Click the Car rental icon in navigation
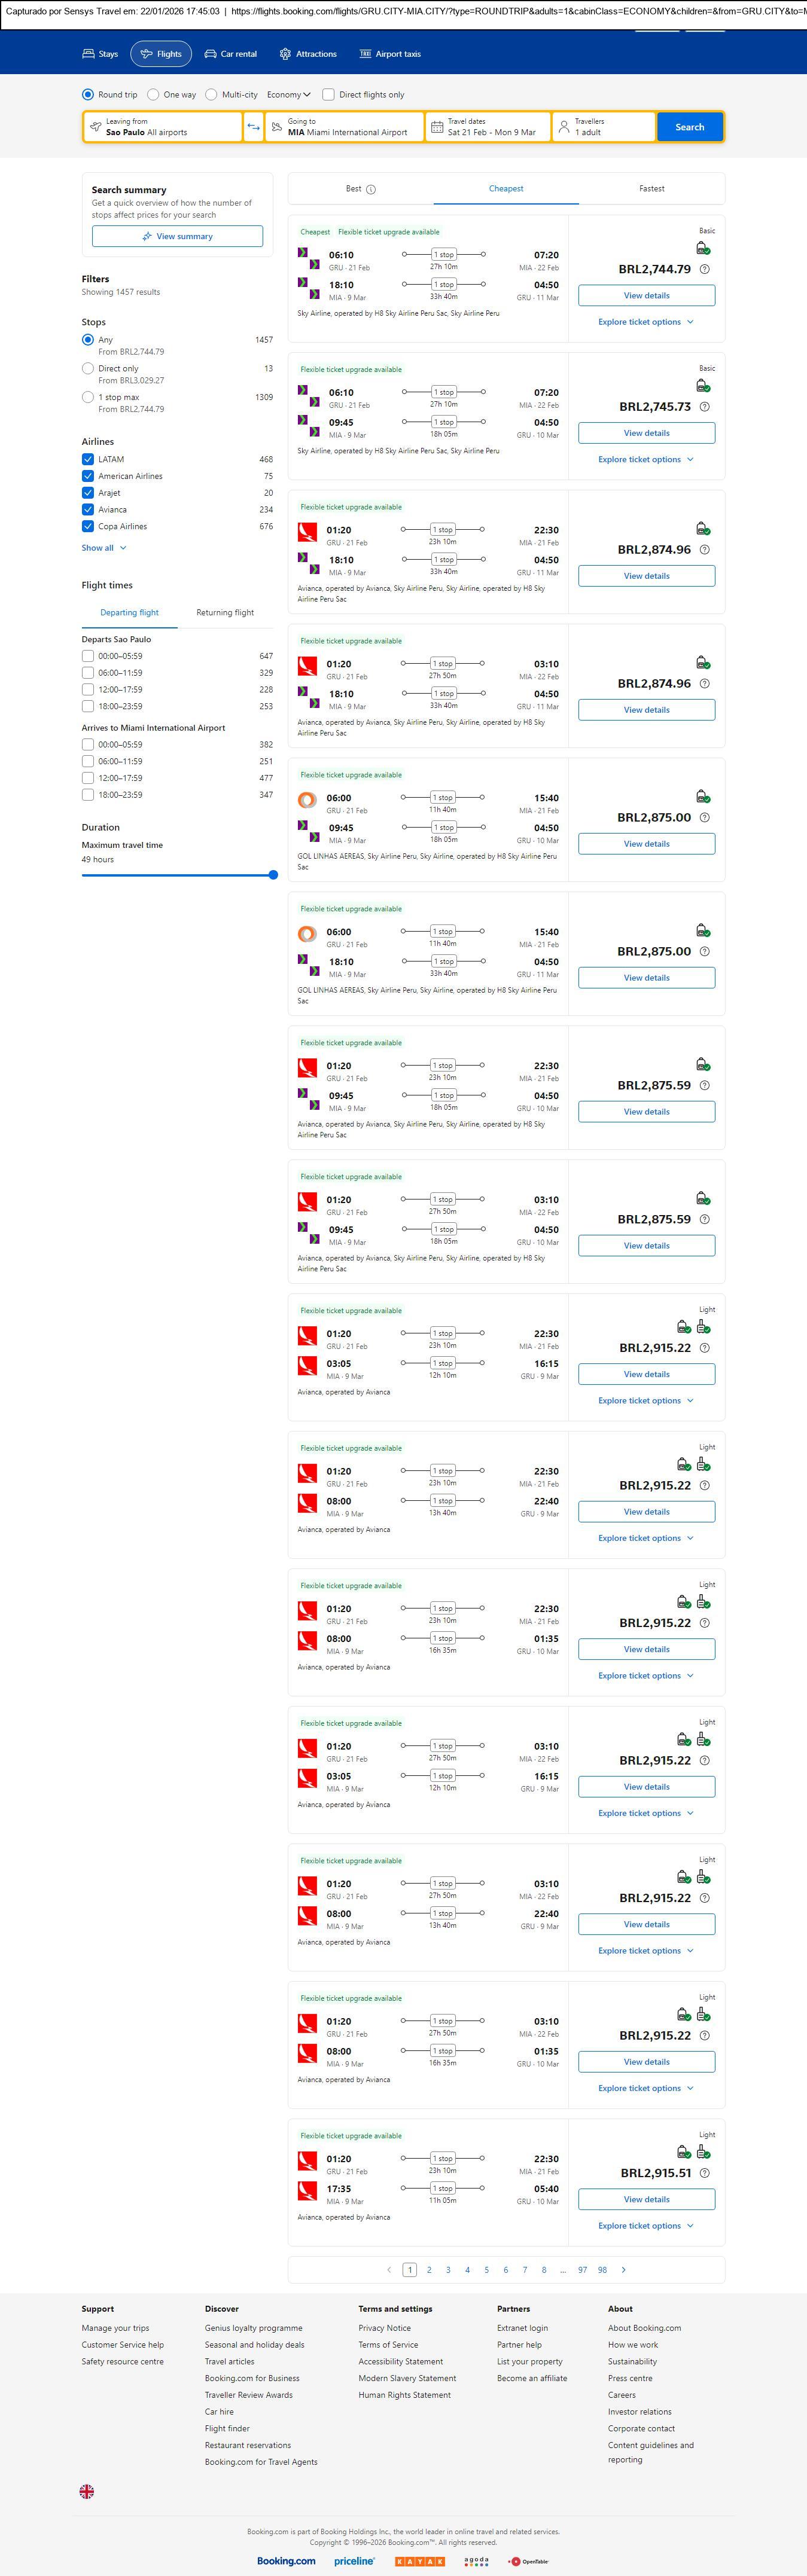 211,54
